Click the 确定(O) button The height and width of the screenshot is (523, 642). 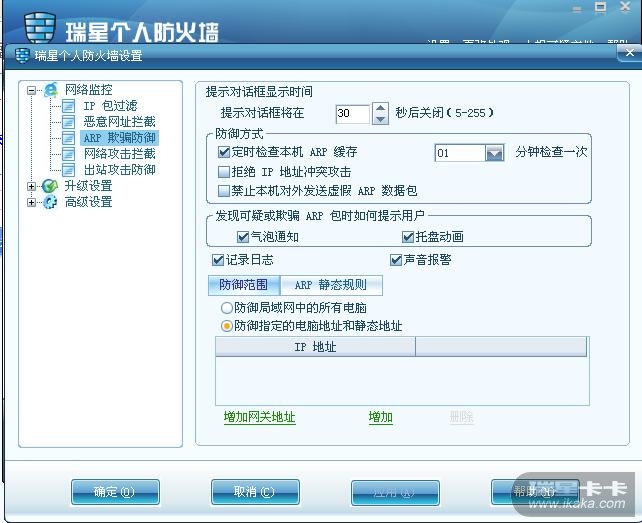click(115, 492)
